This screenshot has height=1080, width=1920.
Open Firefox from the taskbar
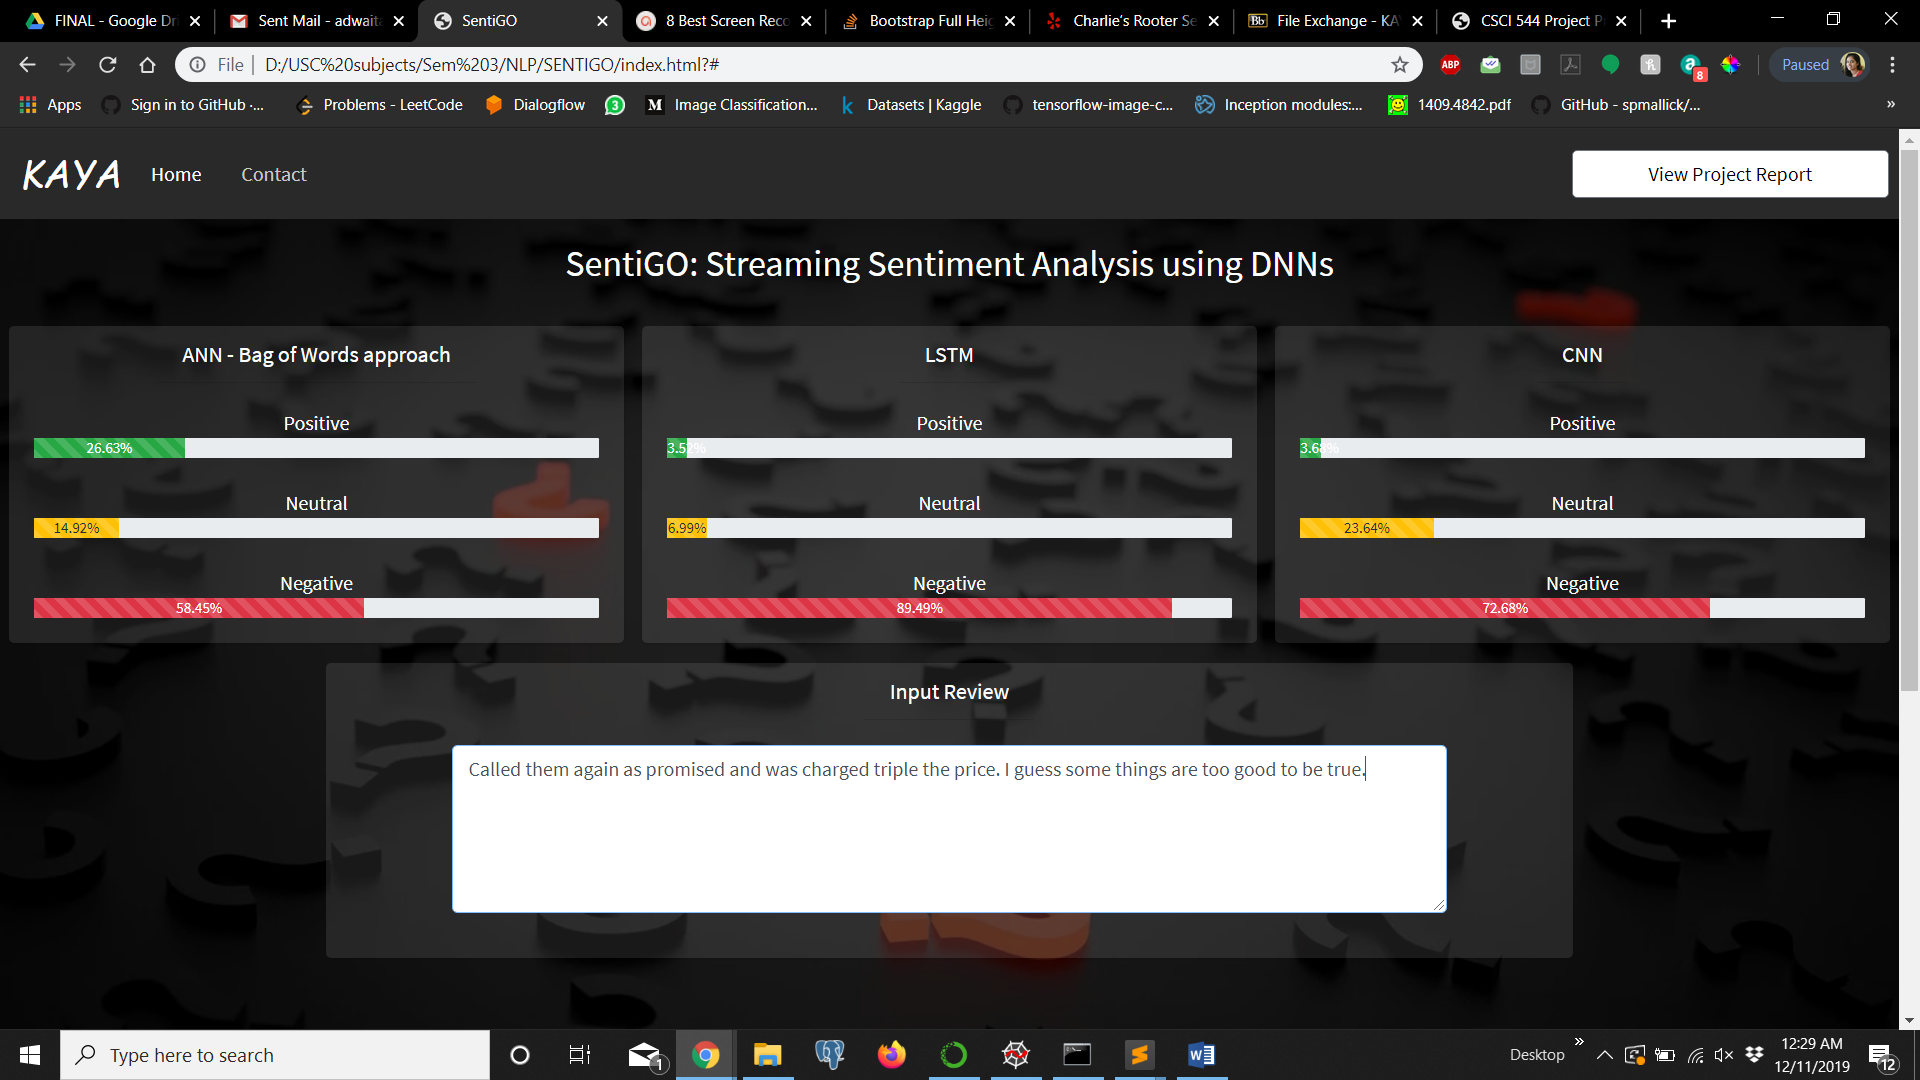pos(891,1055)
